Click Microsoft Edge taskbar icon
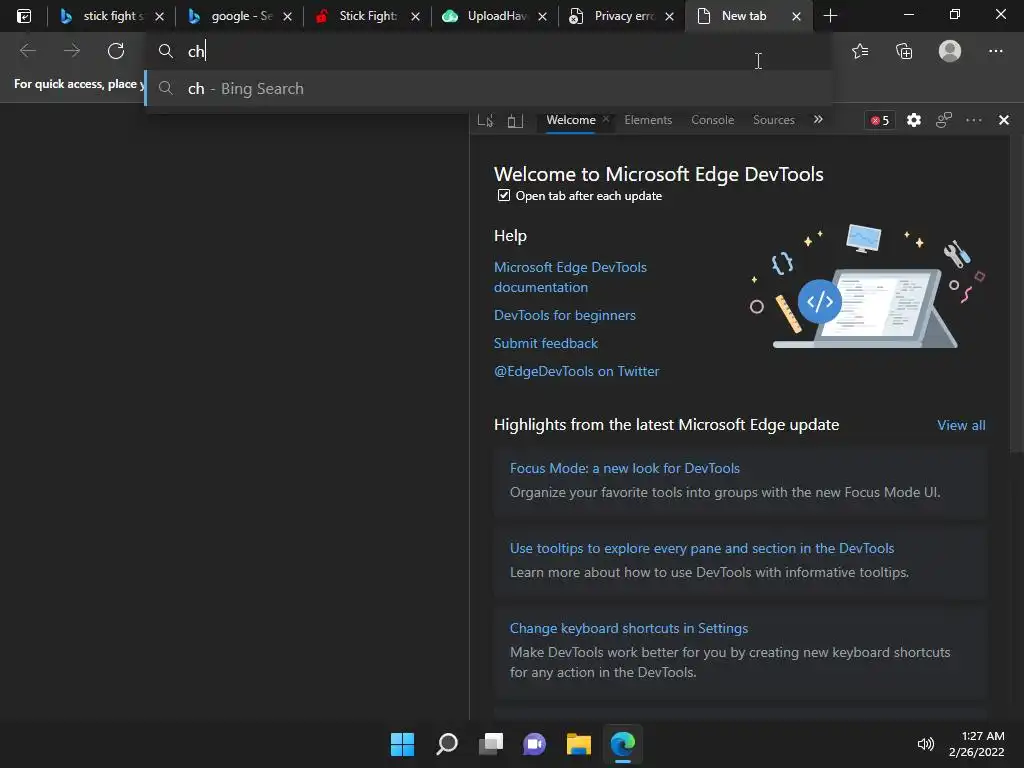Image resolution: width=1024 pixels, height=768 pixels. click(622, 744)
